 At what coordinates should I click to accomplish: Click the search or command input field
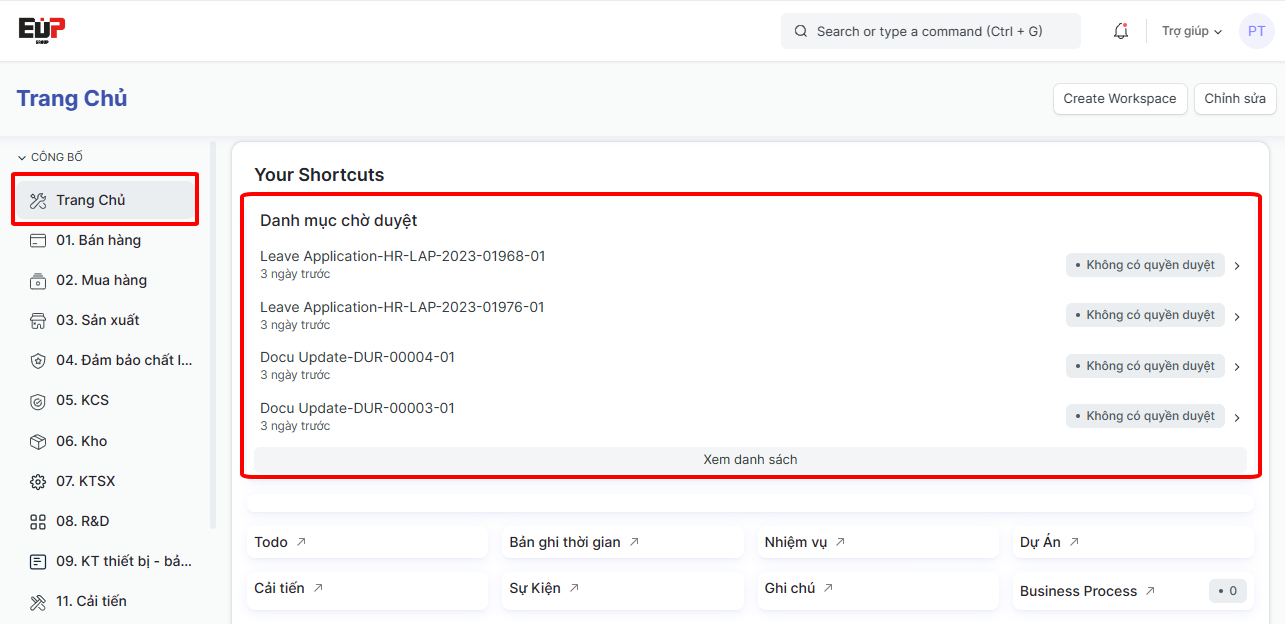[x=930, y=31]
